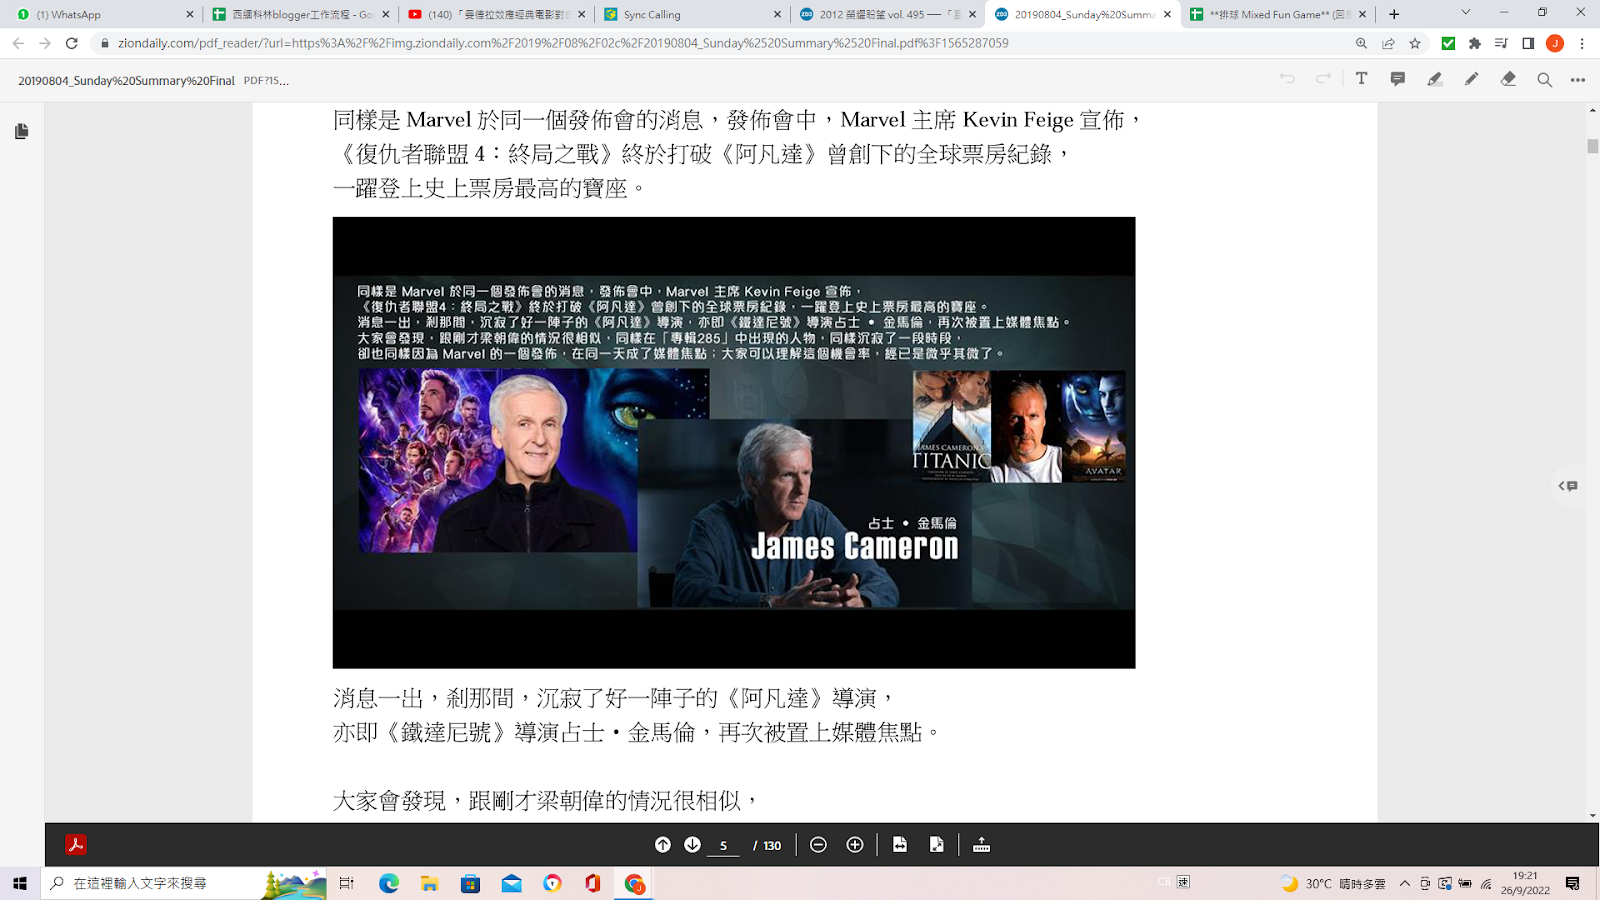Open the J profile avatar menu
The height and width of the screenshot is (900, 1600).
pos(1555,43)
